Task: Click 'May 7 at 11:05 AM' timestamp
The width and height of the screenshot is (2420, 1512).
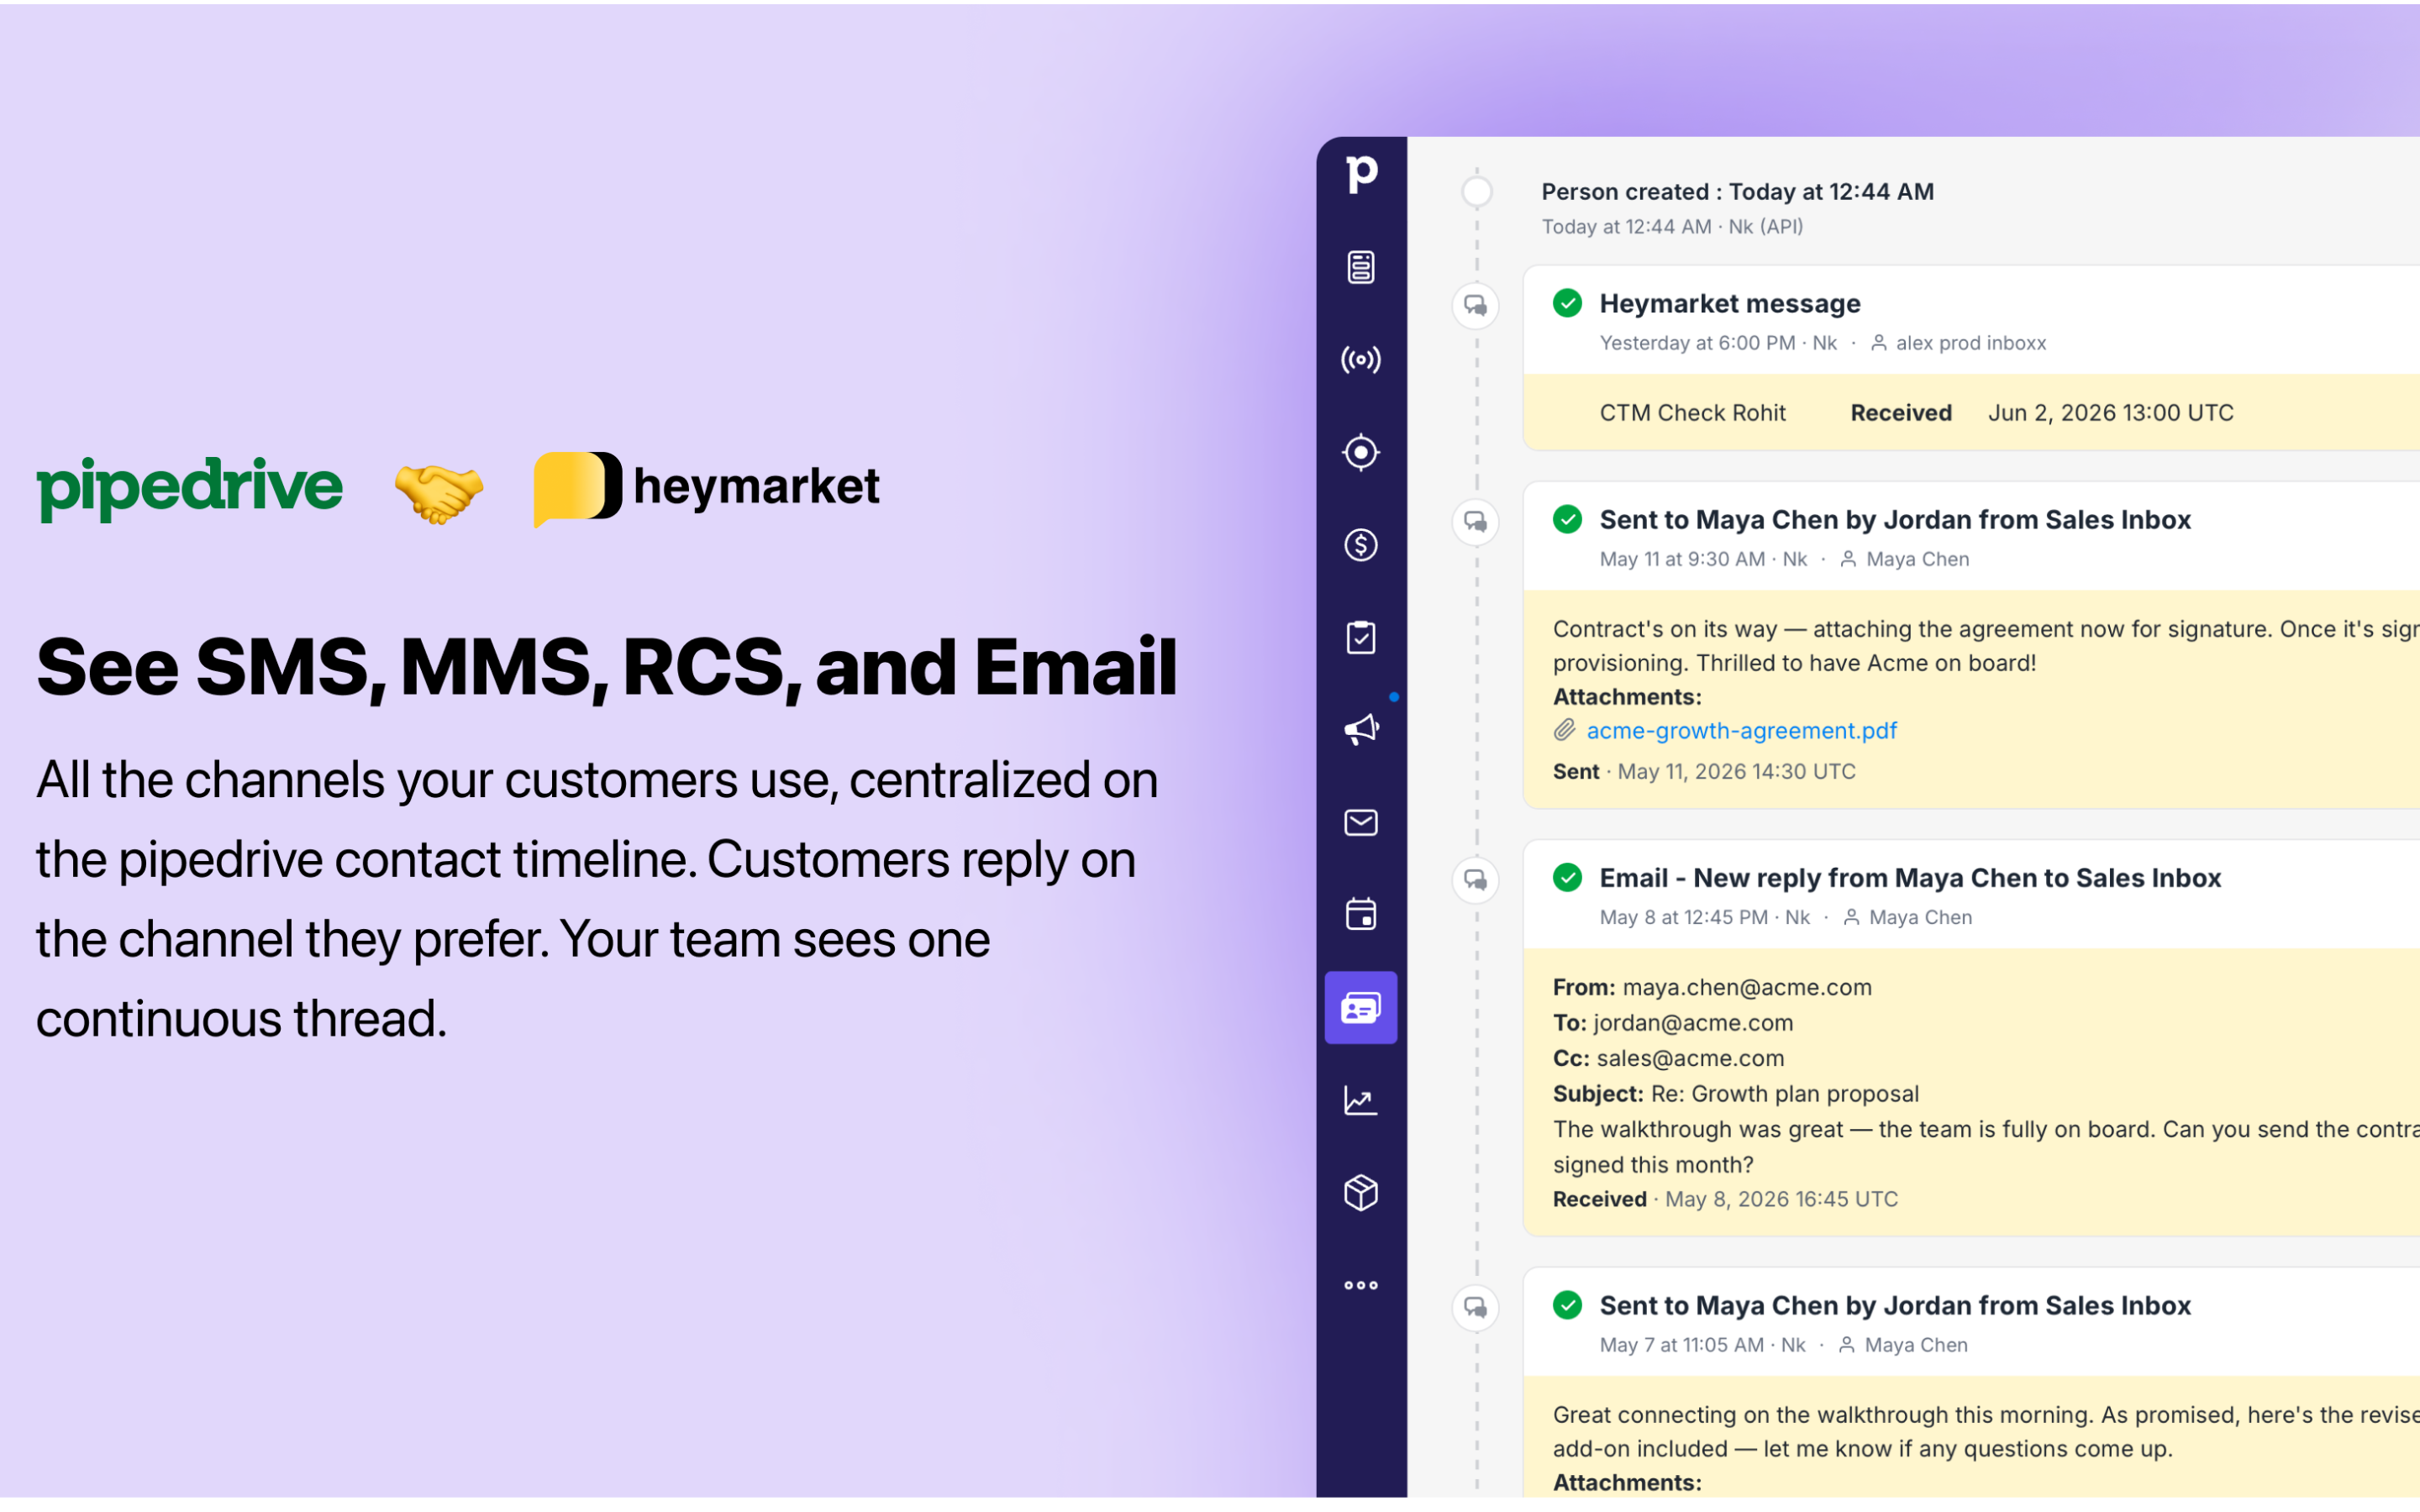Action: (1681, 1345)
